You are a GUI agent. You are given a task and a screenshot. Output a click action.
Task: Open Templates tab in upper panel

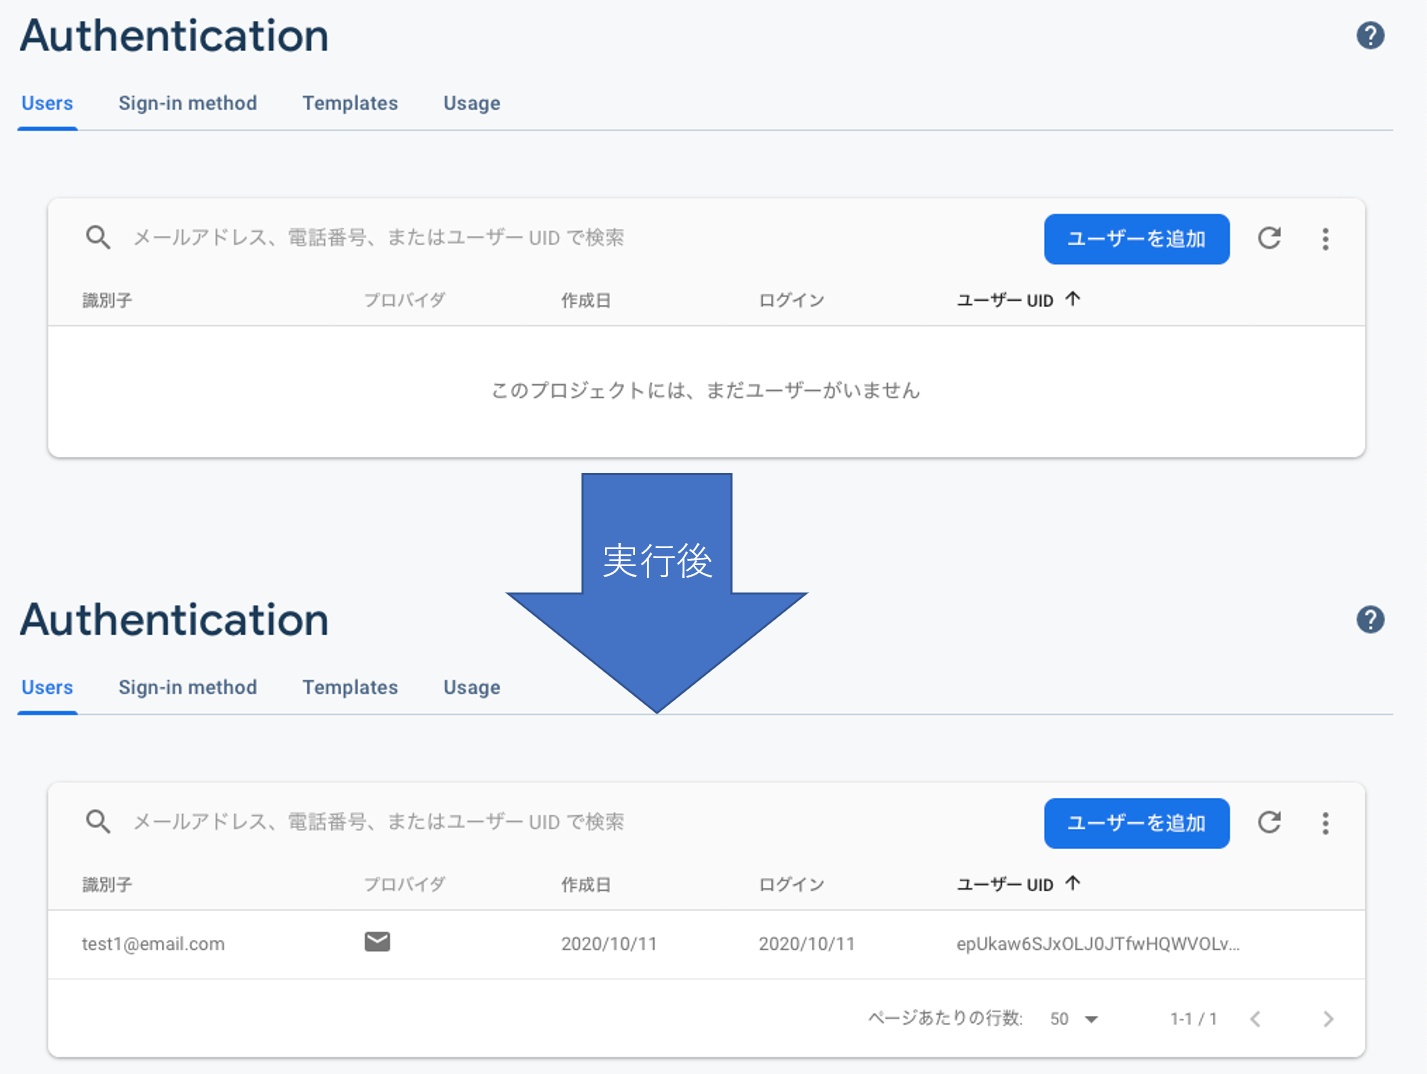(x=350, y=103)
